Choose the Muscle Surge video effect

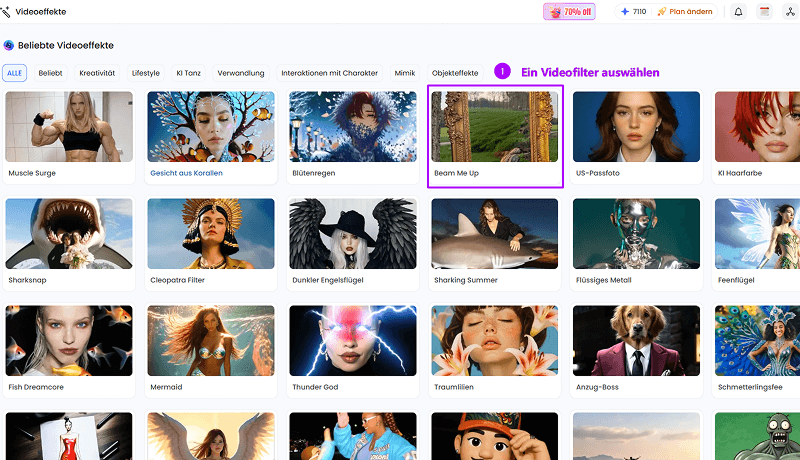(x=69, y=127)
